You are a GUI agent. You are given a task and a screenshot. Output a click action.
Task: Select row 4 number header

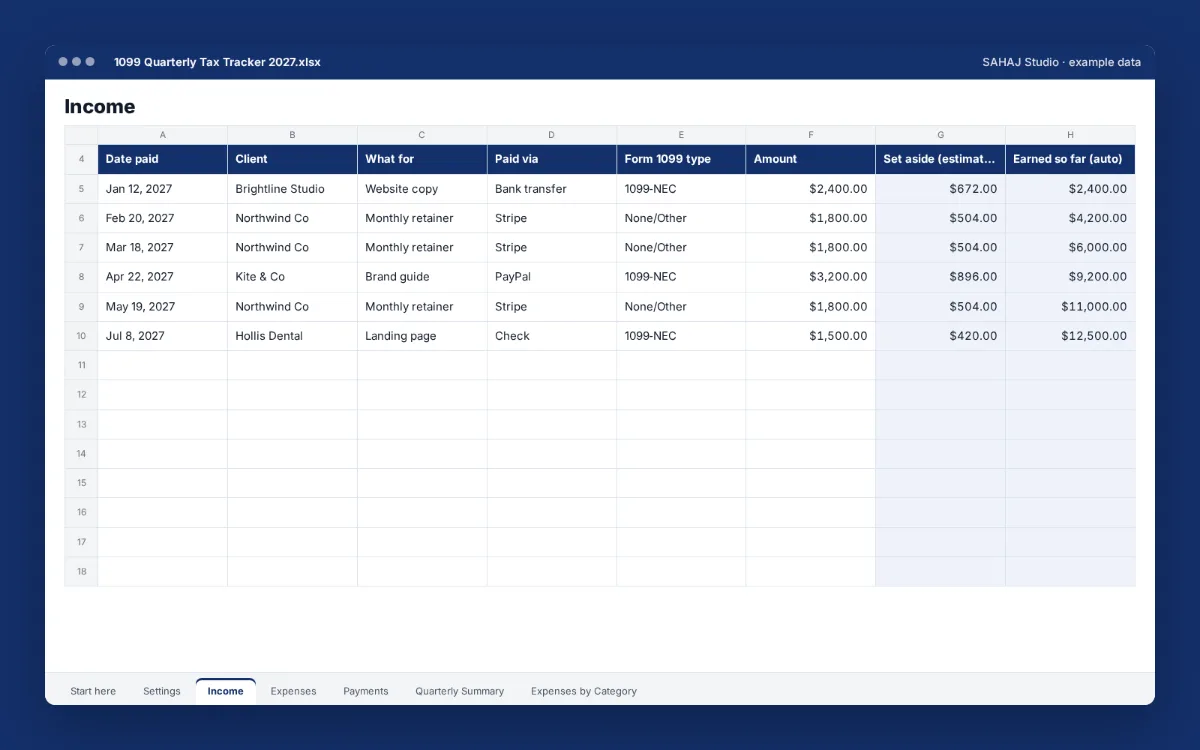coord(81,159)
